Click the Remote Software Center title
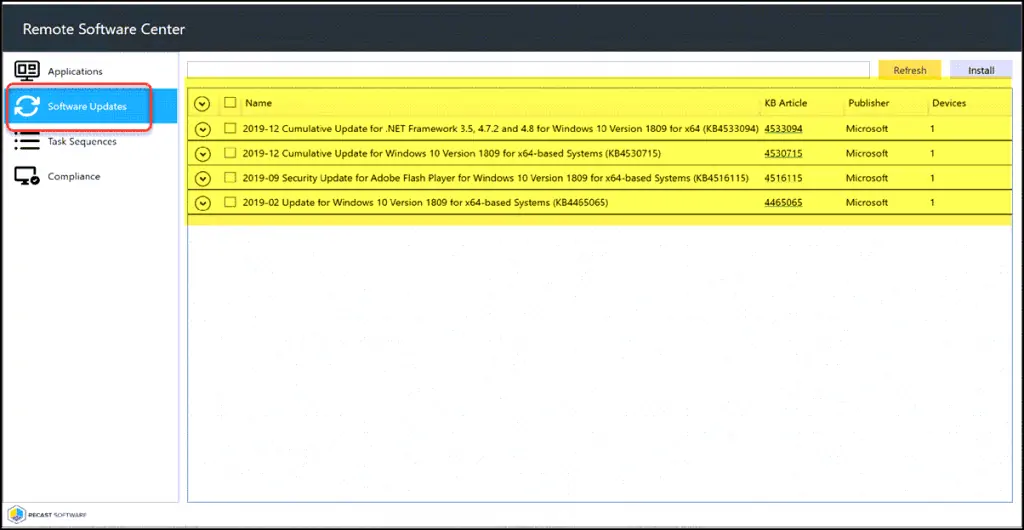1024x530 pixels. 104,29
